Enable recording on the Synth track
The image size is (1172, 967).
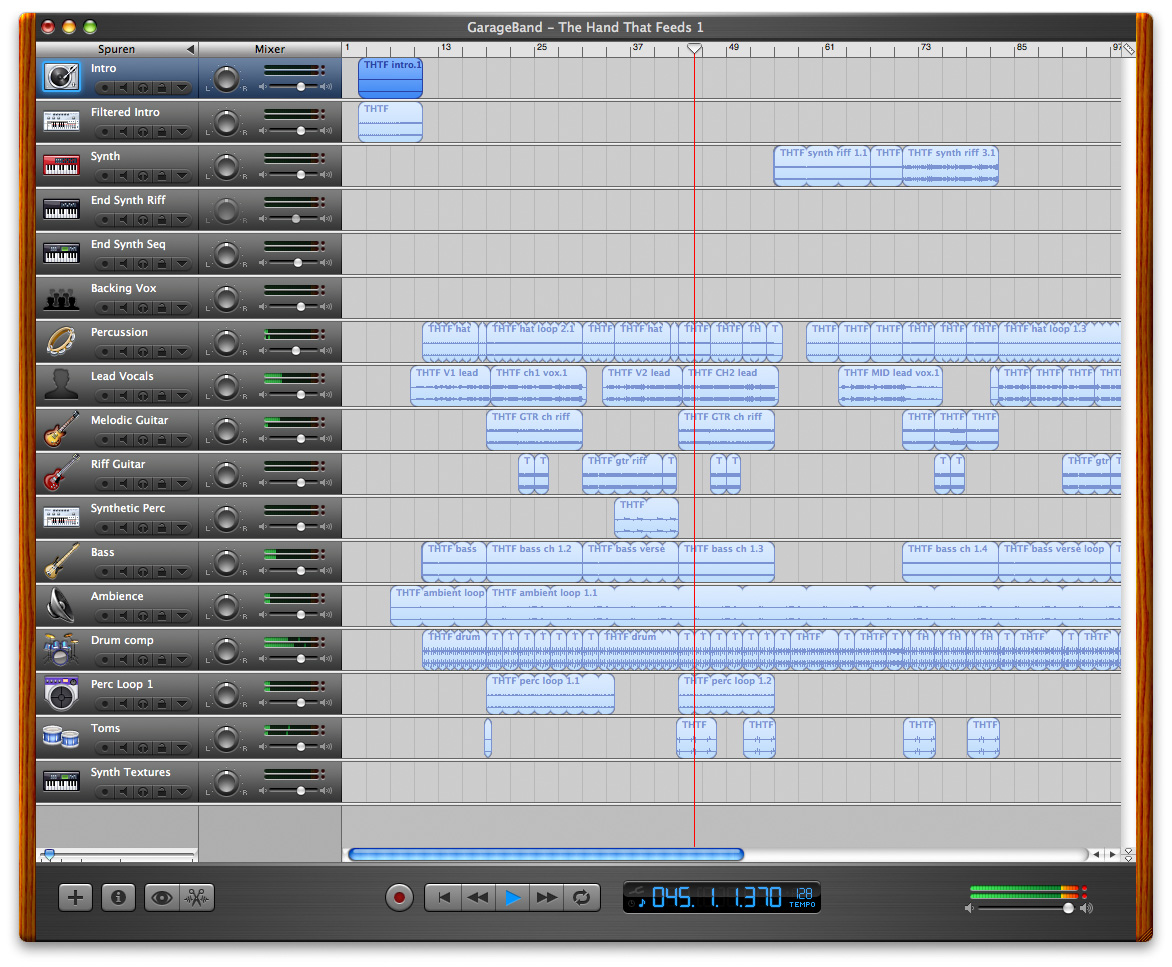coord(105,176)
